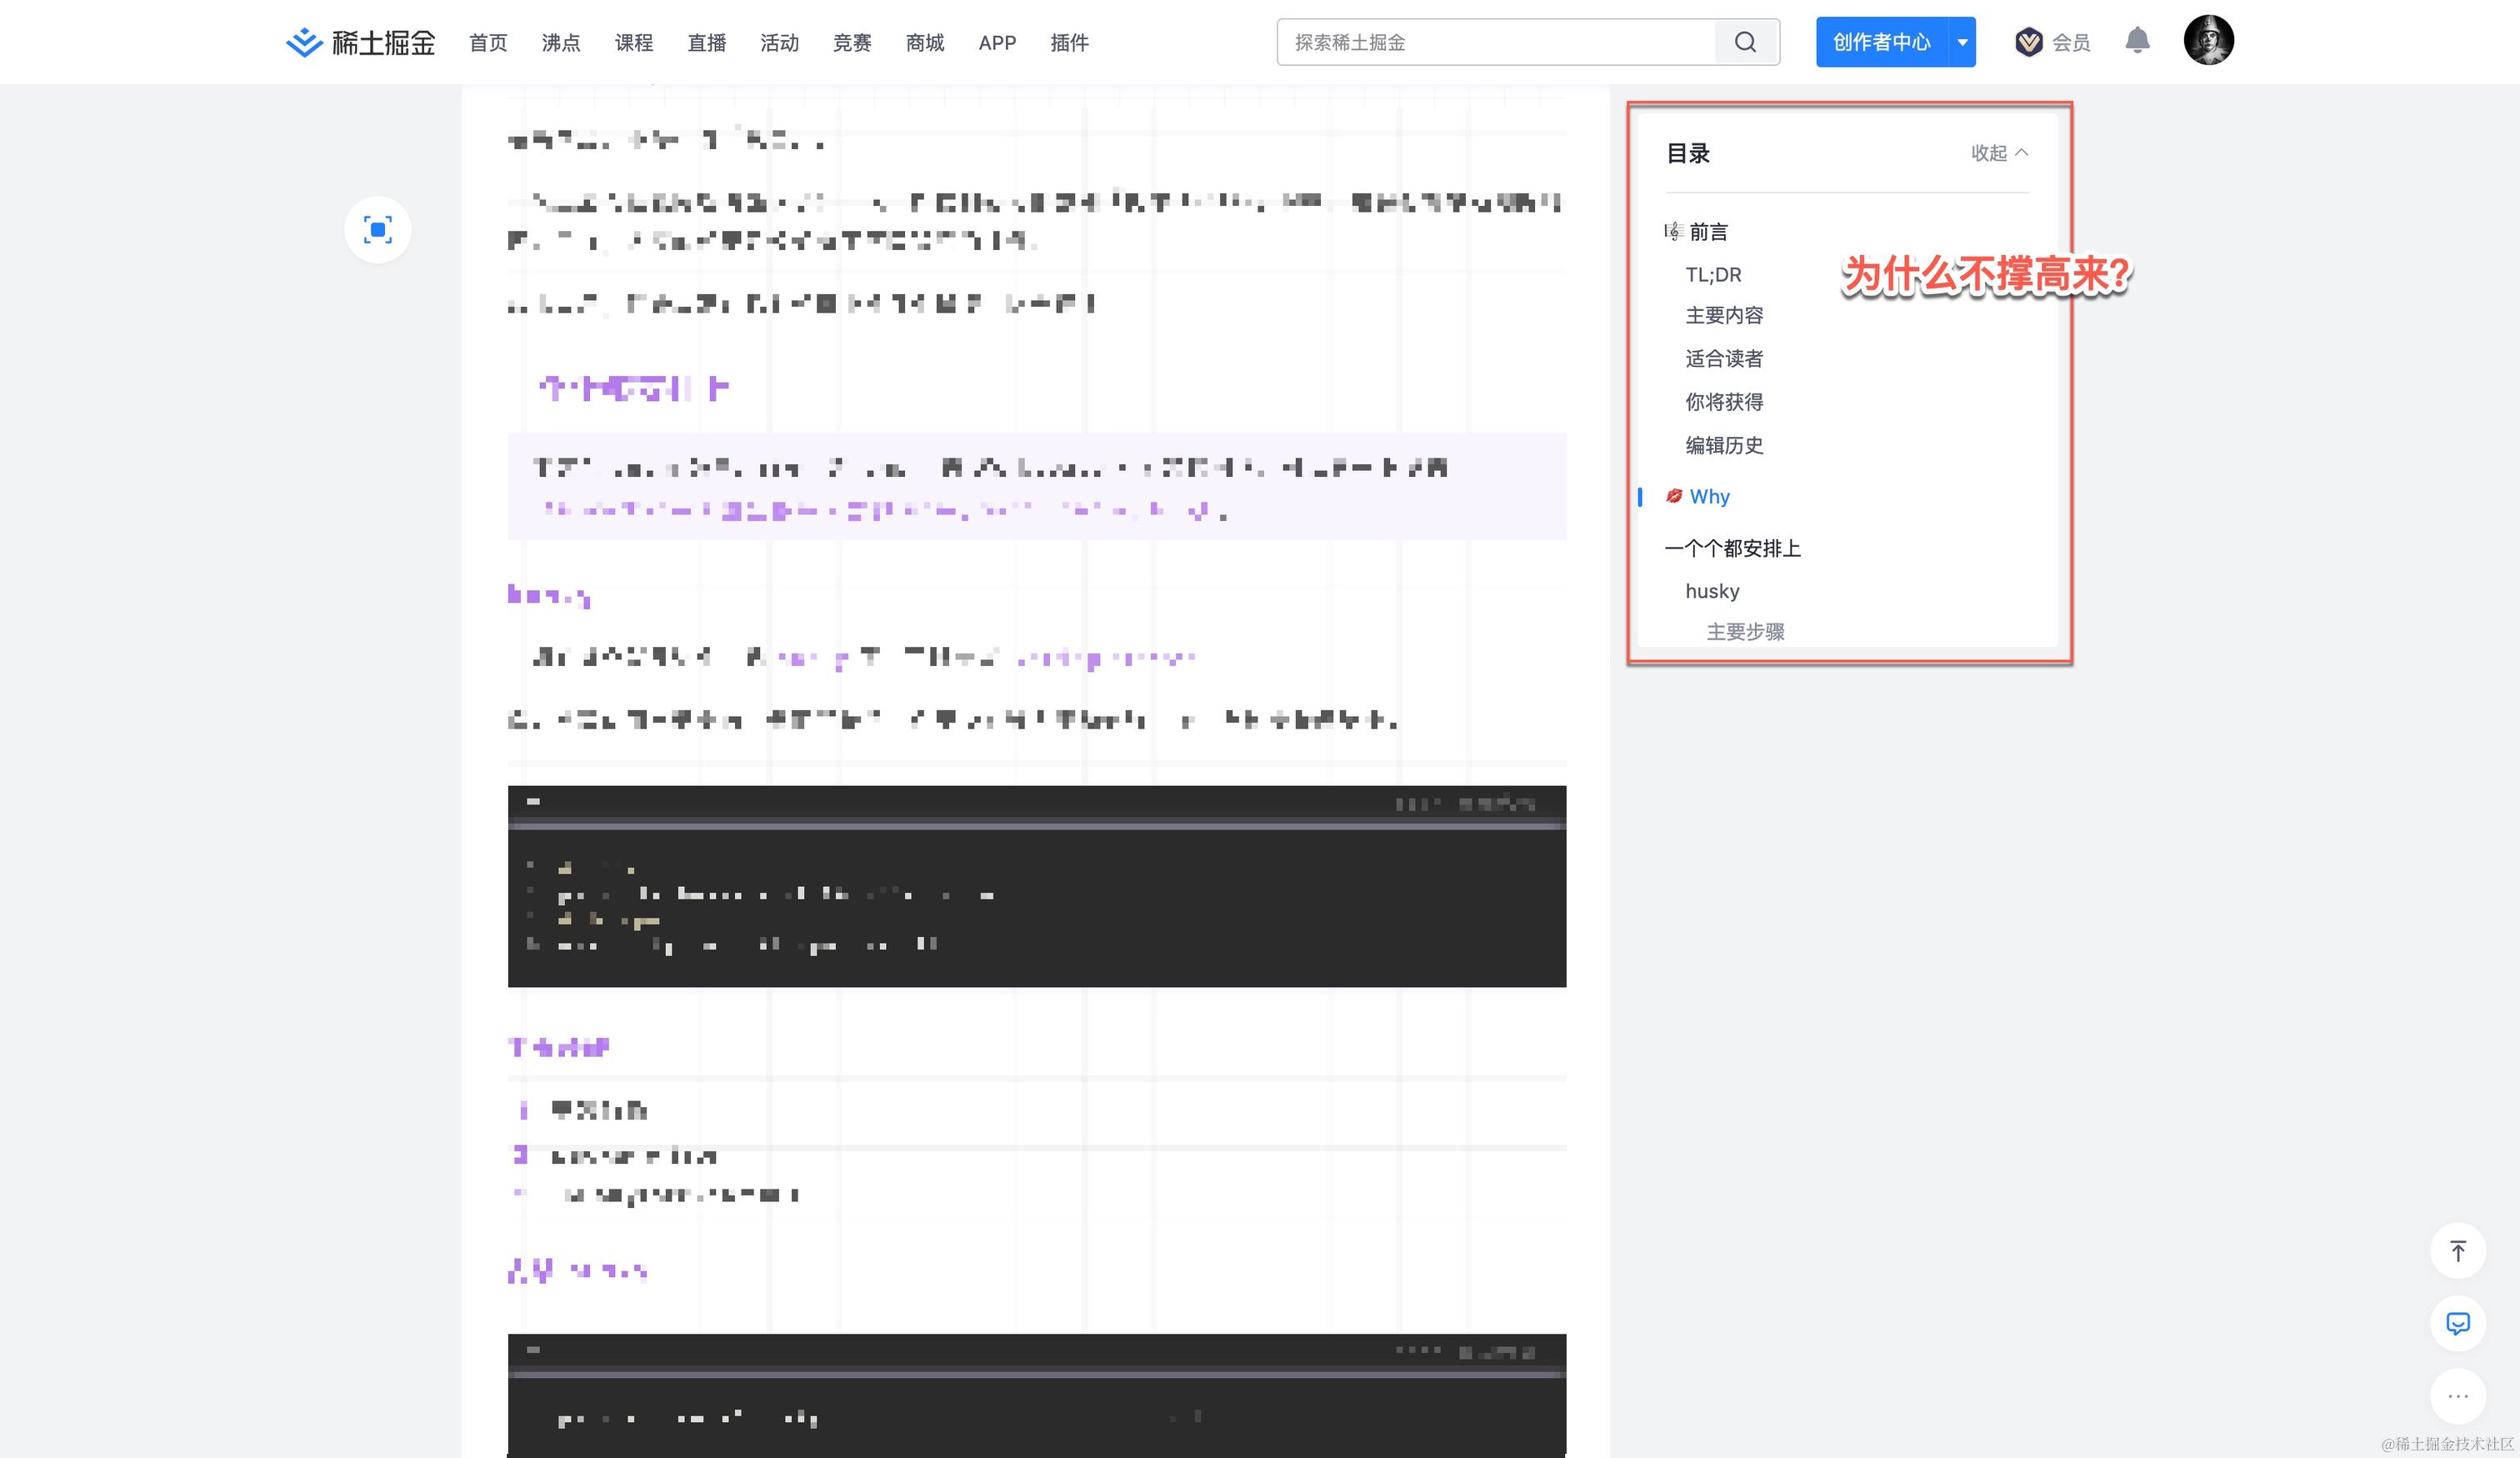Open notifications bell icon
Viewport: 2520px width, 1458px height.
2137,41
